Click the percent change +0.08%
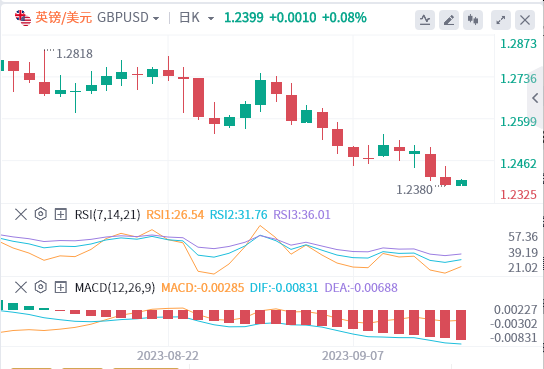 point(344,17)
